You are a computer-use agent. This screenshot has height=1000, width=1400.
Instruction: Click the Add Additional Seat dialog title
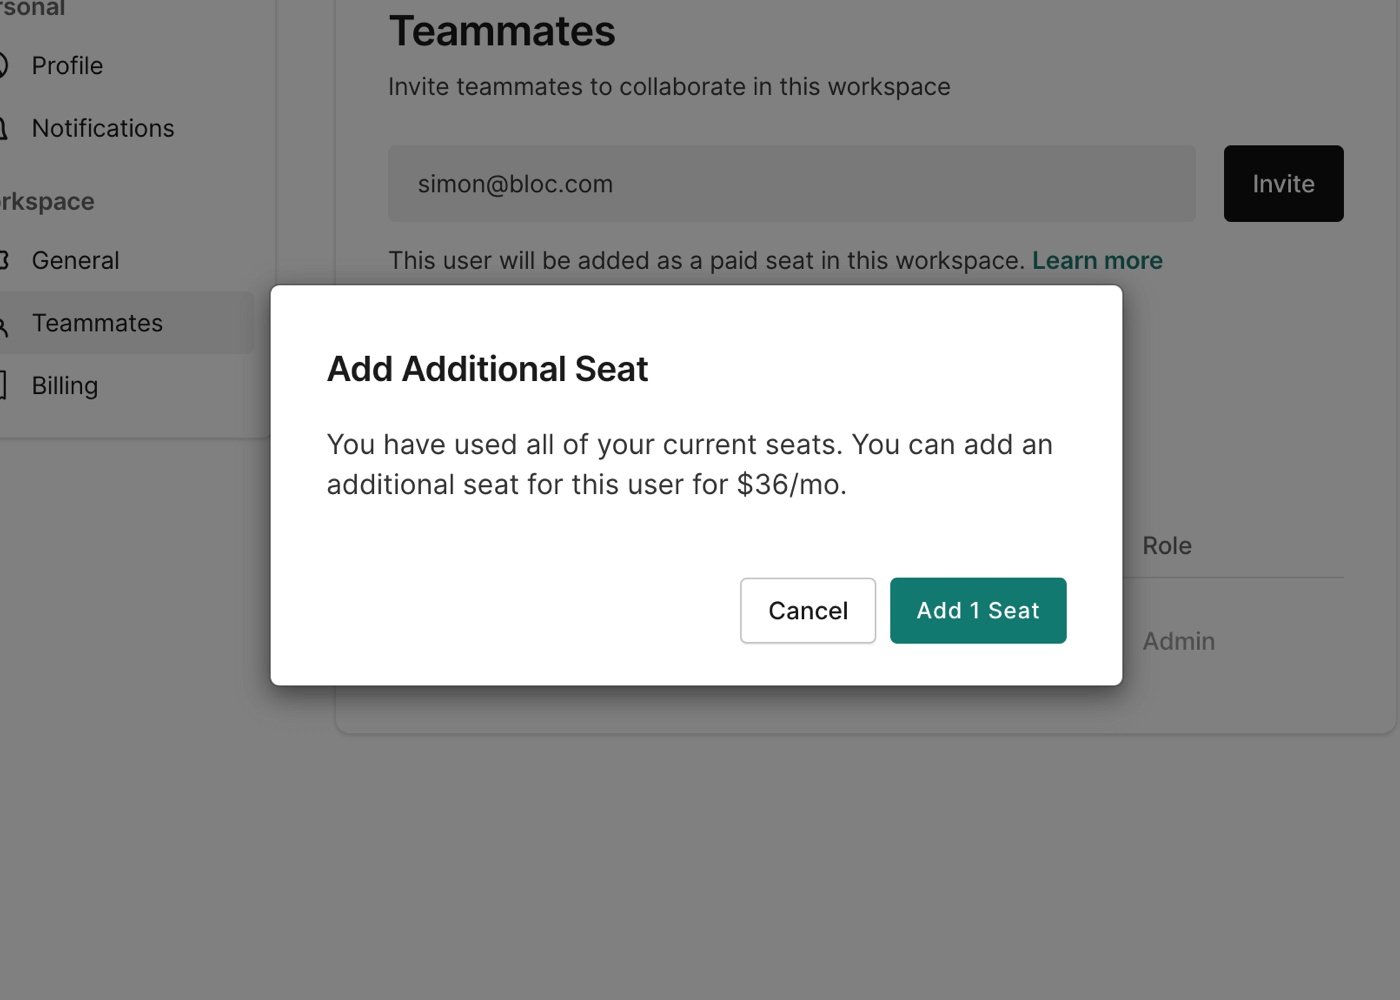point(487,369)
